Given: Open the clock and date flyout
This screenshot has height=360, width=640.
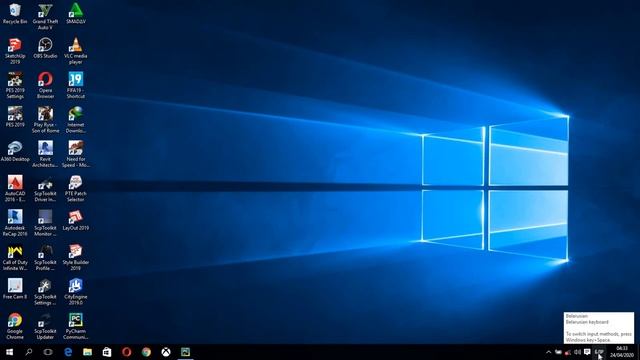Looking at the screenshot, I should 622,352.
